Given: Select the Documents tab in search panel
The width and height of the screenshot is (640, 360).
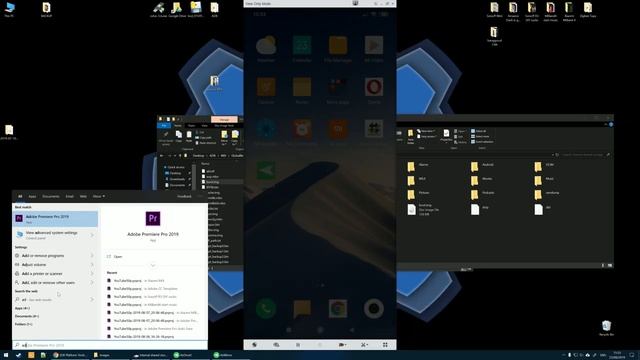Looking at the screenshot, I should [x=51, y=196].
